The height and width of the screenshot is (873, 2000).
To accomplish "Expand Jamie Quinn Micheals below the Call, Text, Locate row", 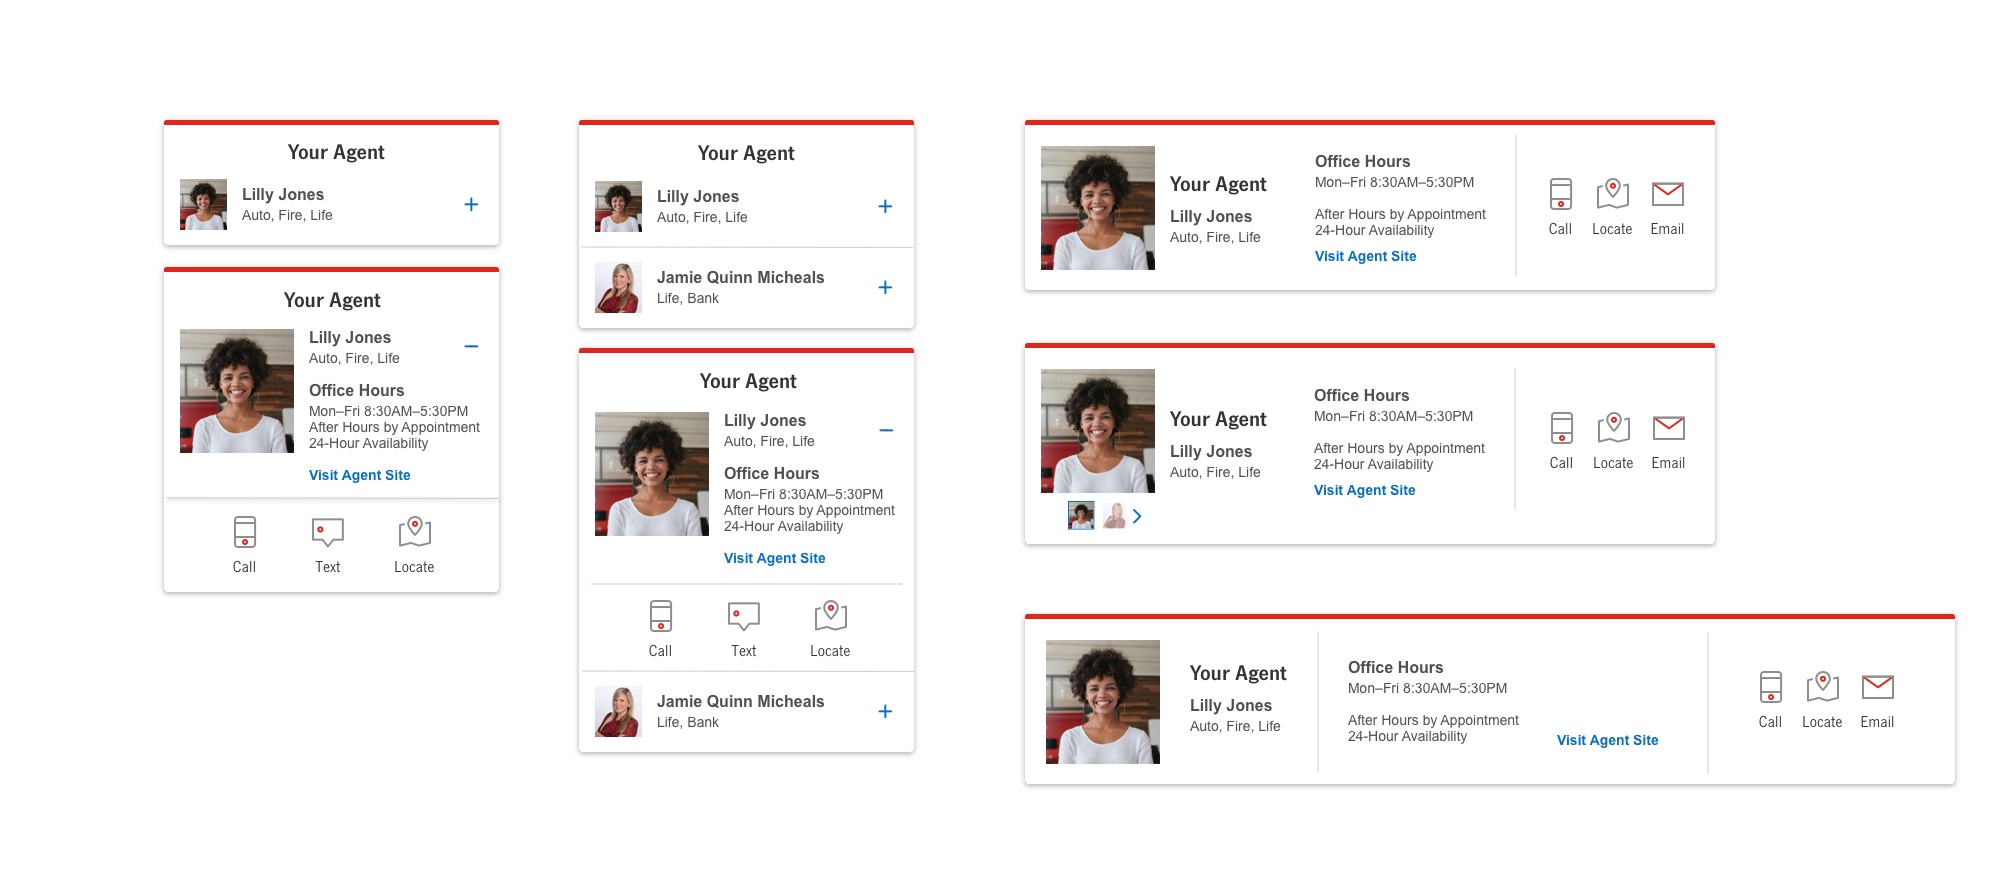I will [885, 712].
